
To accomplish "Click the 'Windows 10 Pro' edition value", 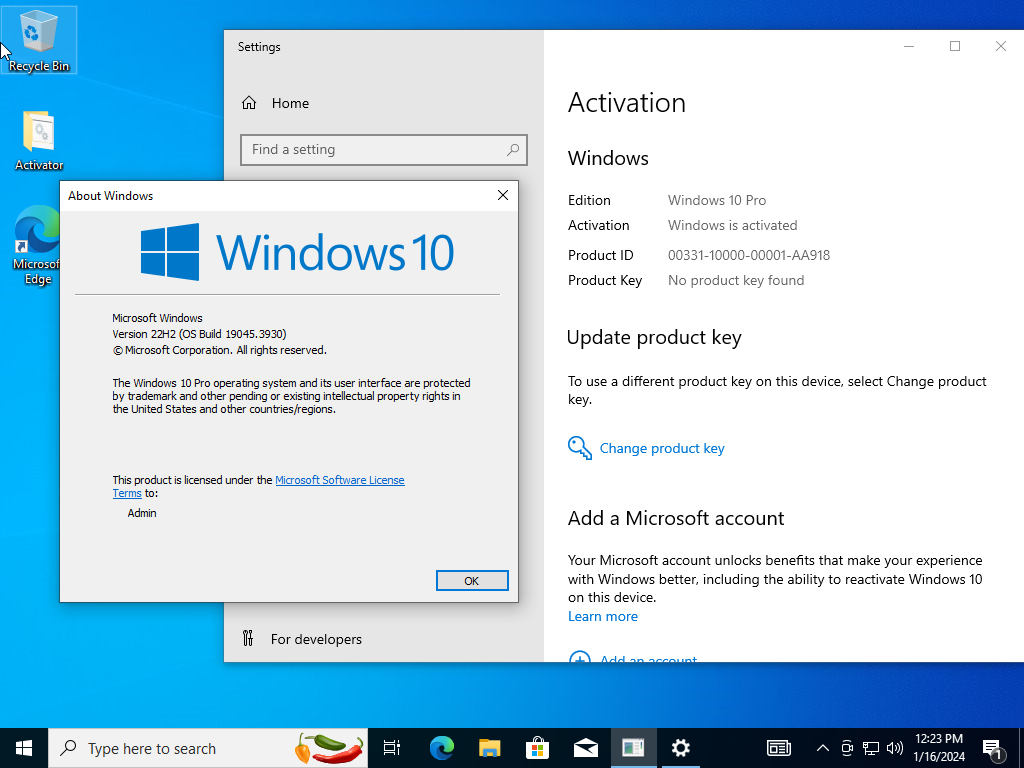I will pos(716,200).
